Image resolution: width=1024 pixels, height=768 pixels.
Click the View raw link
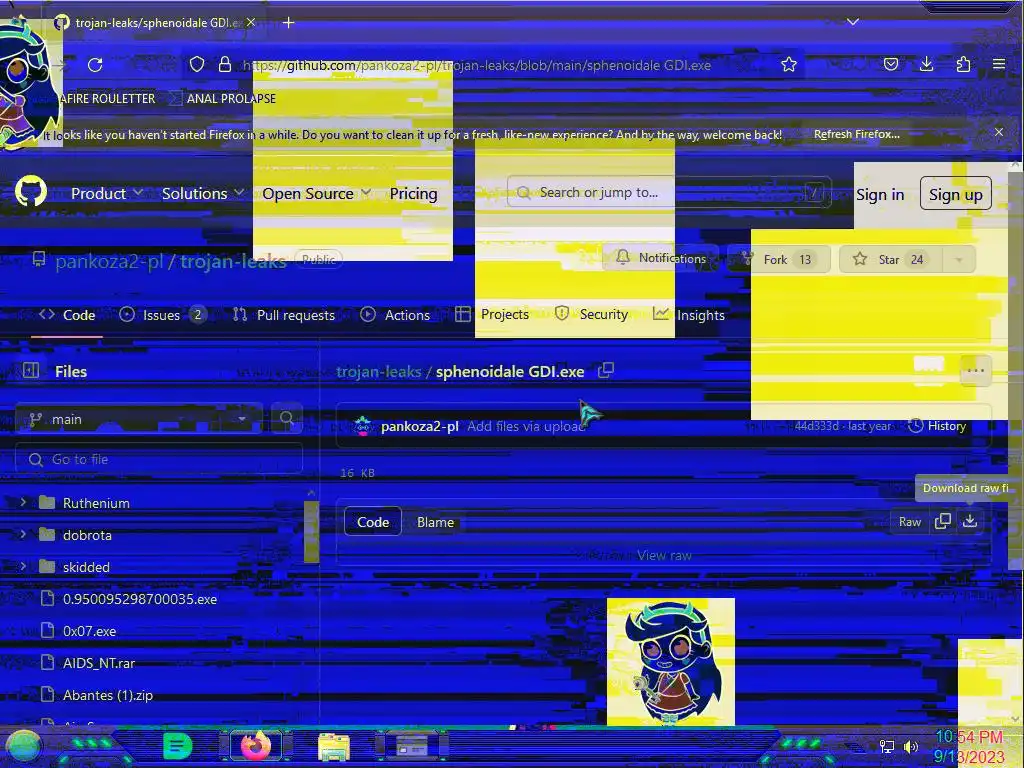tap(664, 555)
